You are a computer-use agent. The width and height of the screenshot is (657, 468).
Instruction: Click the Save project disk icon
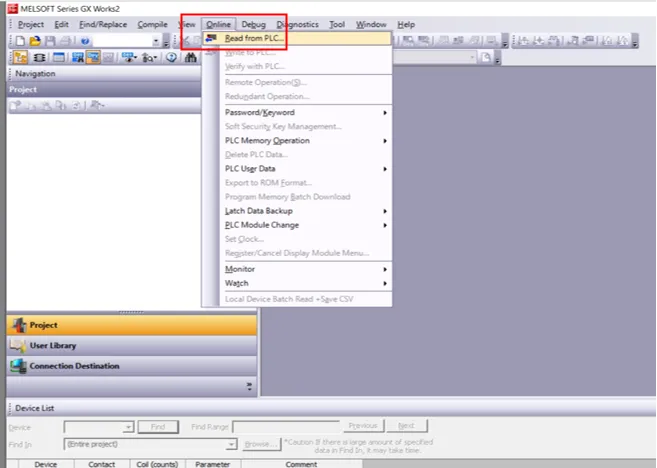pyautogui.click(x=50, y=41)
